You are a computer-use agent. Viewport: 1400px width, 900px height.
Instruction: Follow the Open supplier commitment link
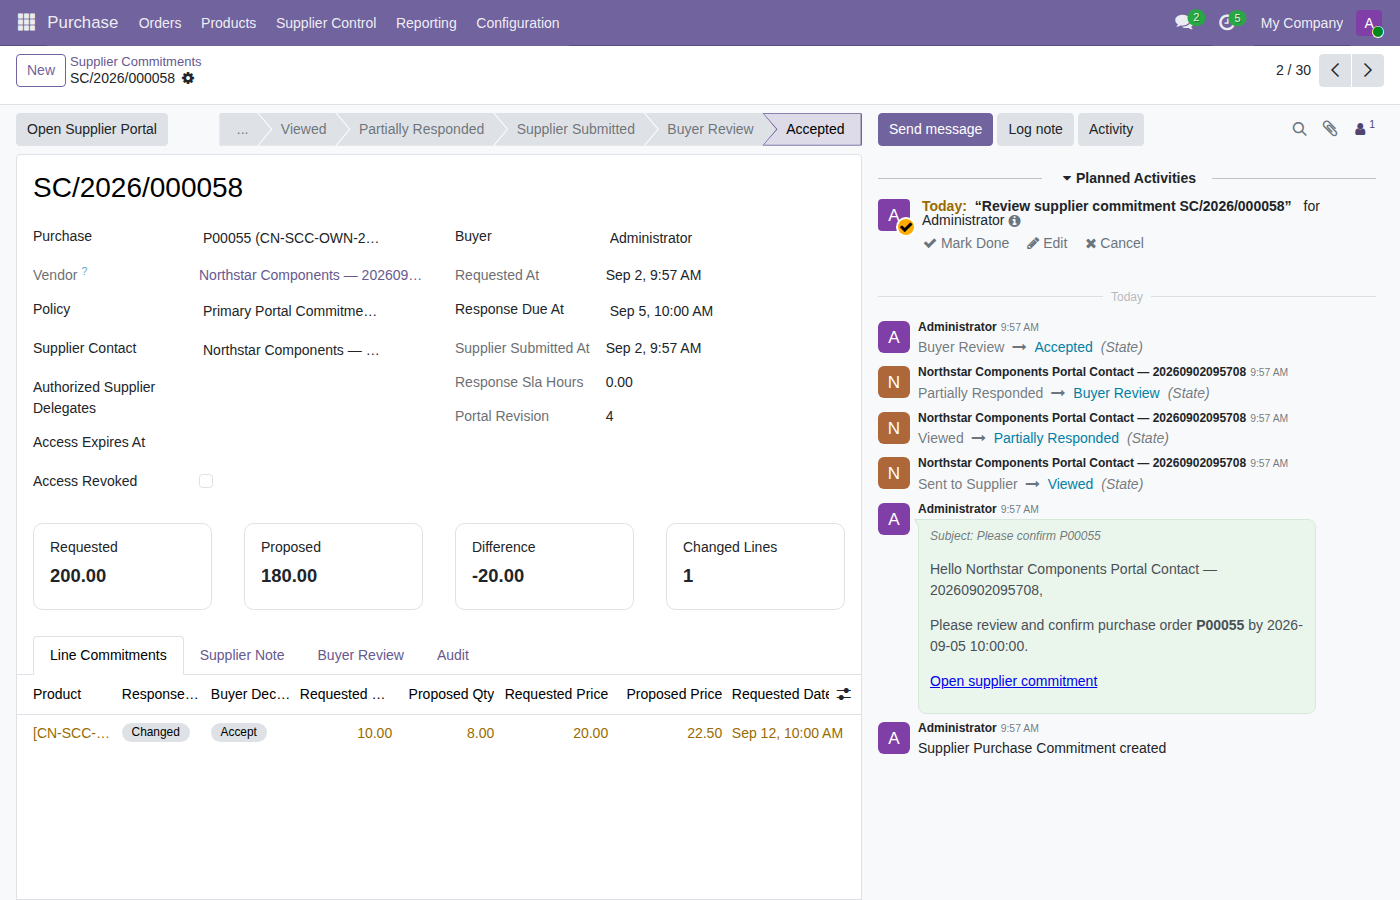[1013, 681]
